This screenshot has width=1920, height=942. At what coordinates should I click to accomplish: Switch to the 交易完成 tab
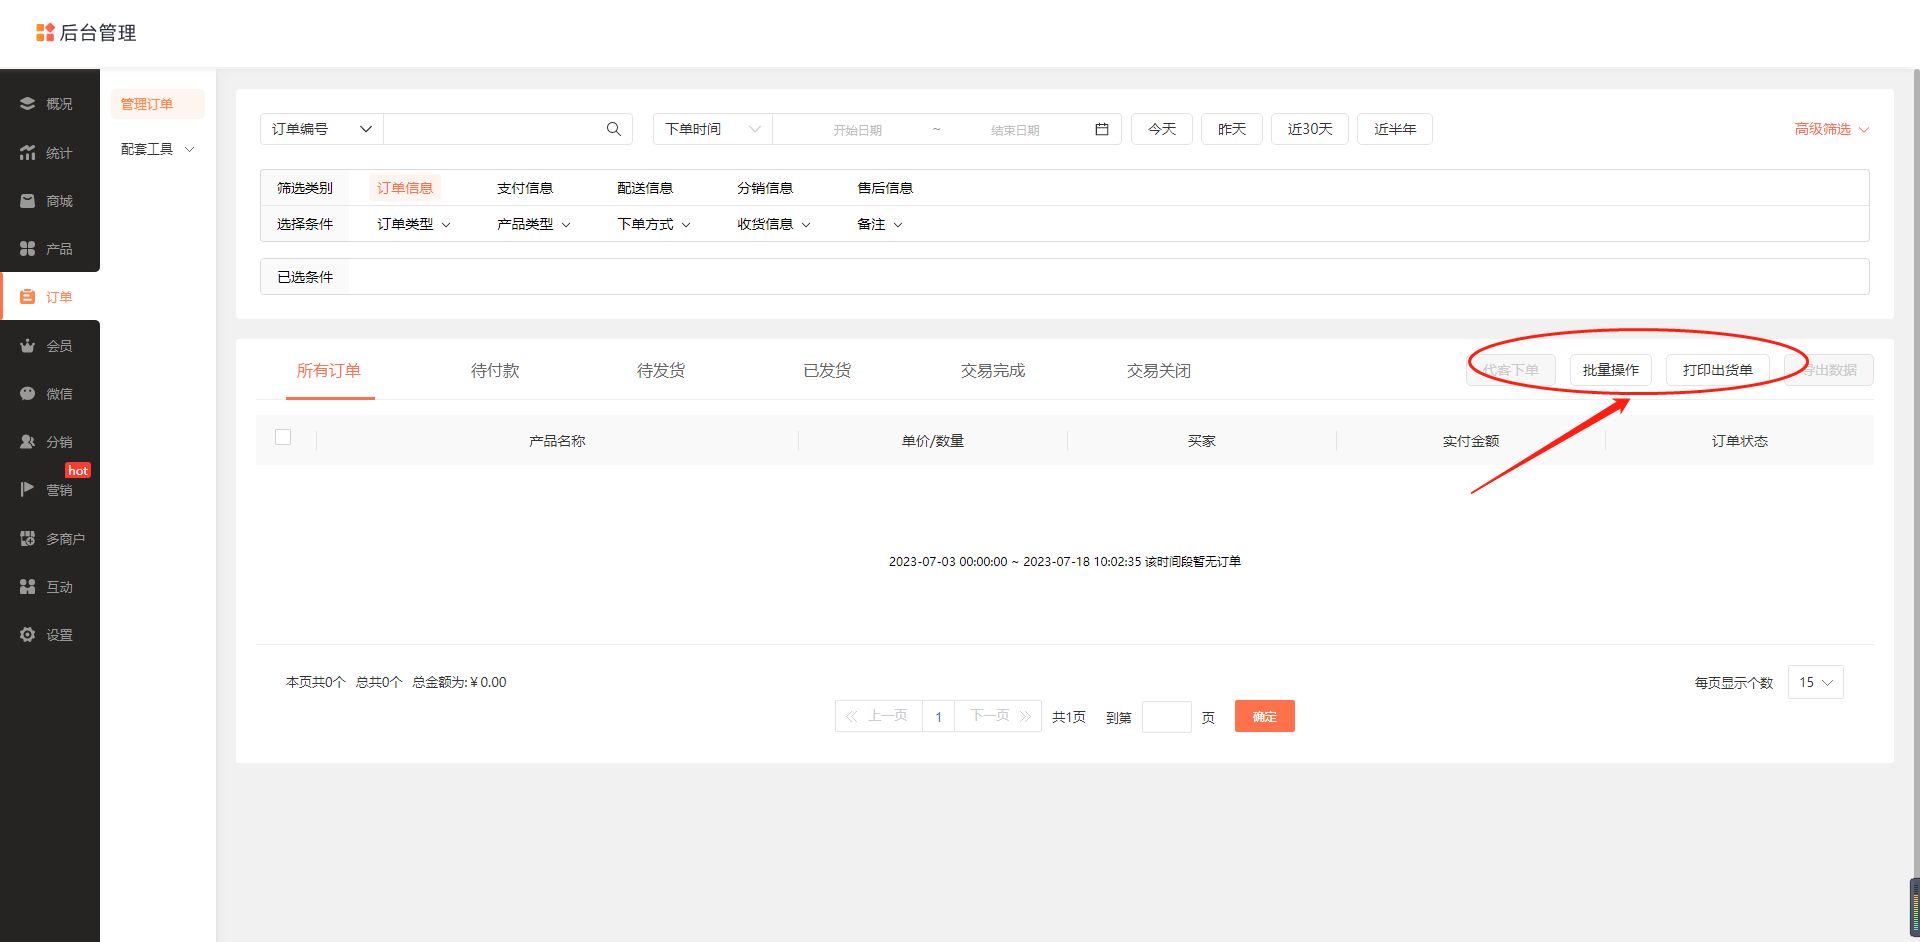pyautogui.click(x=993, y=371)
